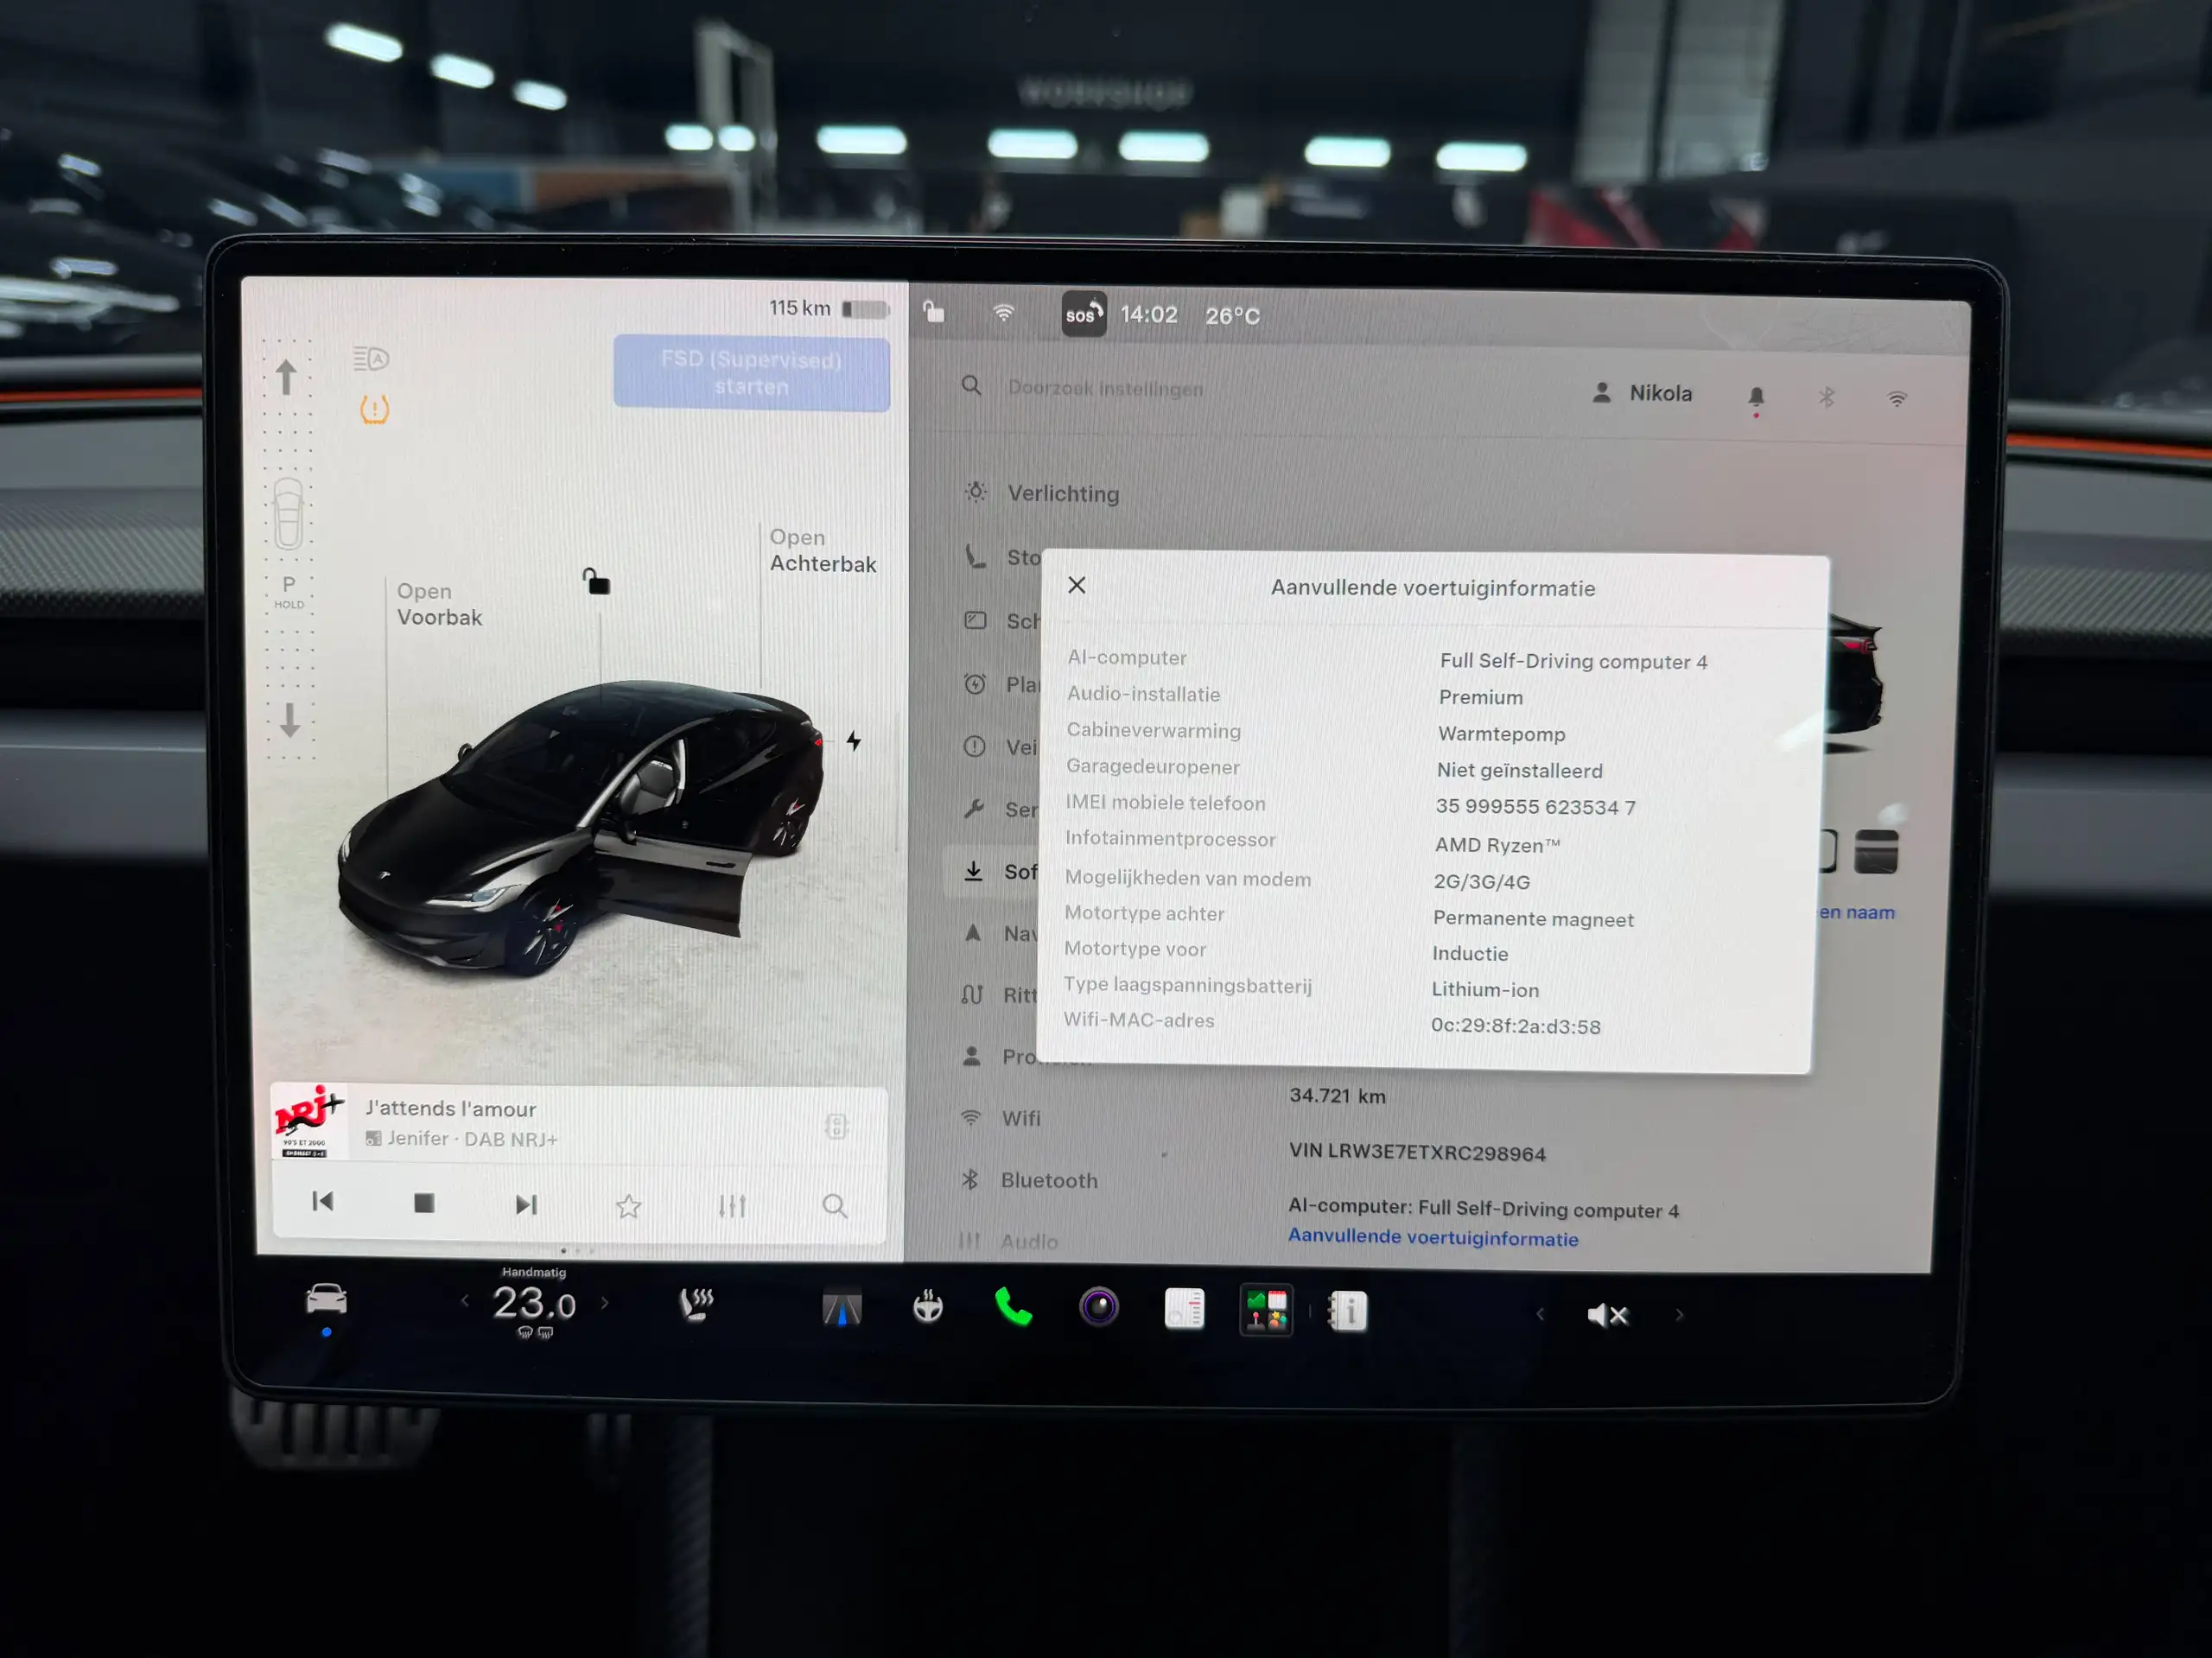Select the 'Ser' menu item with wrench icon
2212x1658 pixels.
[1000, 809]
